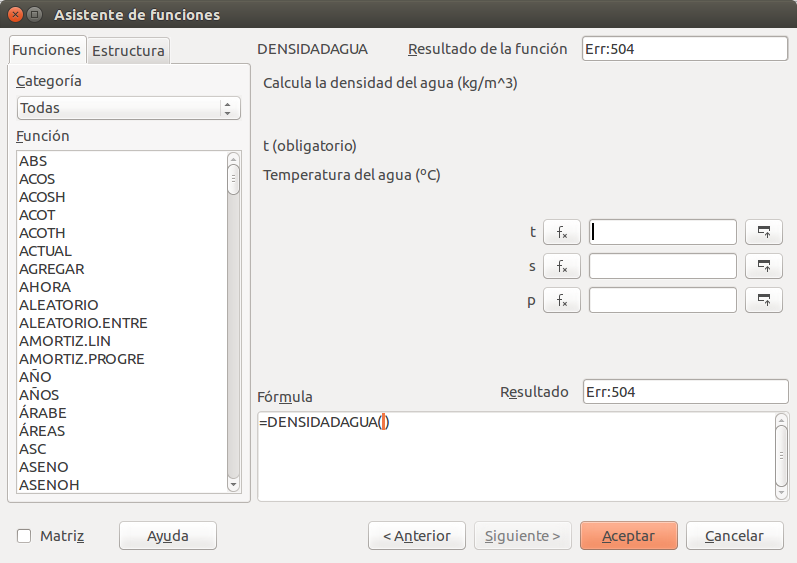The image size is (797, 563).
Task: Select the lower Resultado Err:504 field
Action: [x=686, y=392]
